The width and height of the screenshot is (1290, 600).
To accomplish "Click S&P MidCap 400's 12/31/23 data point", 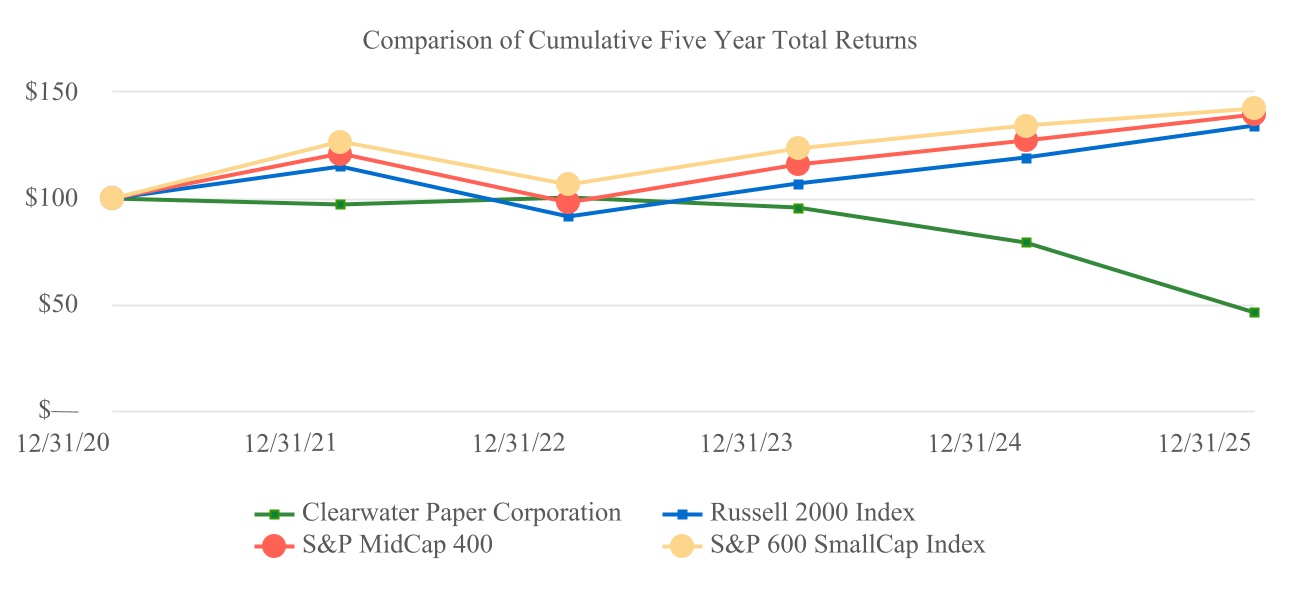I will (797, 164).
